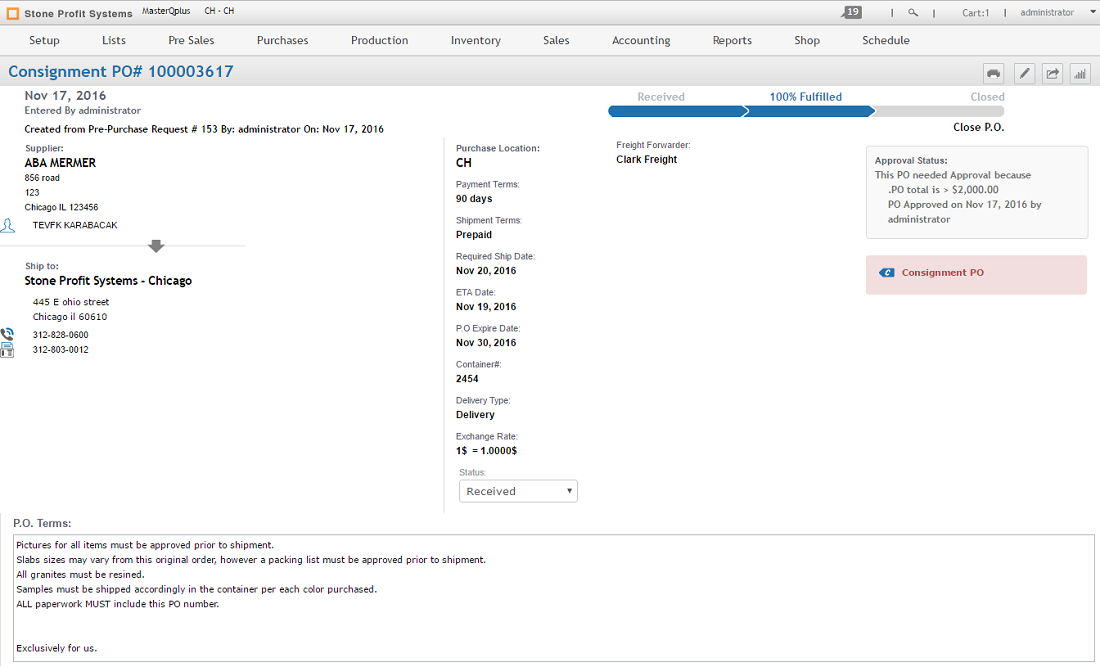Open the Status dropdown showing Received
Viewport: 1100px width, 667px height.
tap(517, 491)
